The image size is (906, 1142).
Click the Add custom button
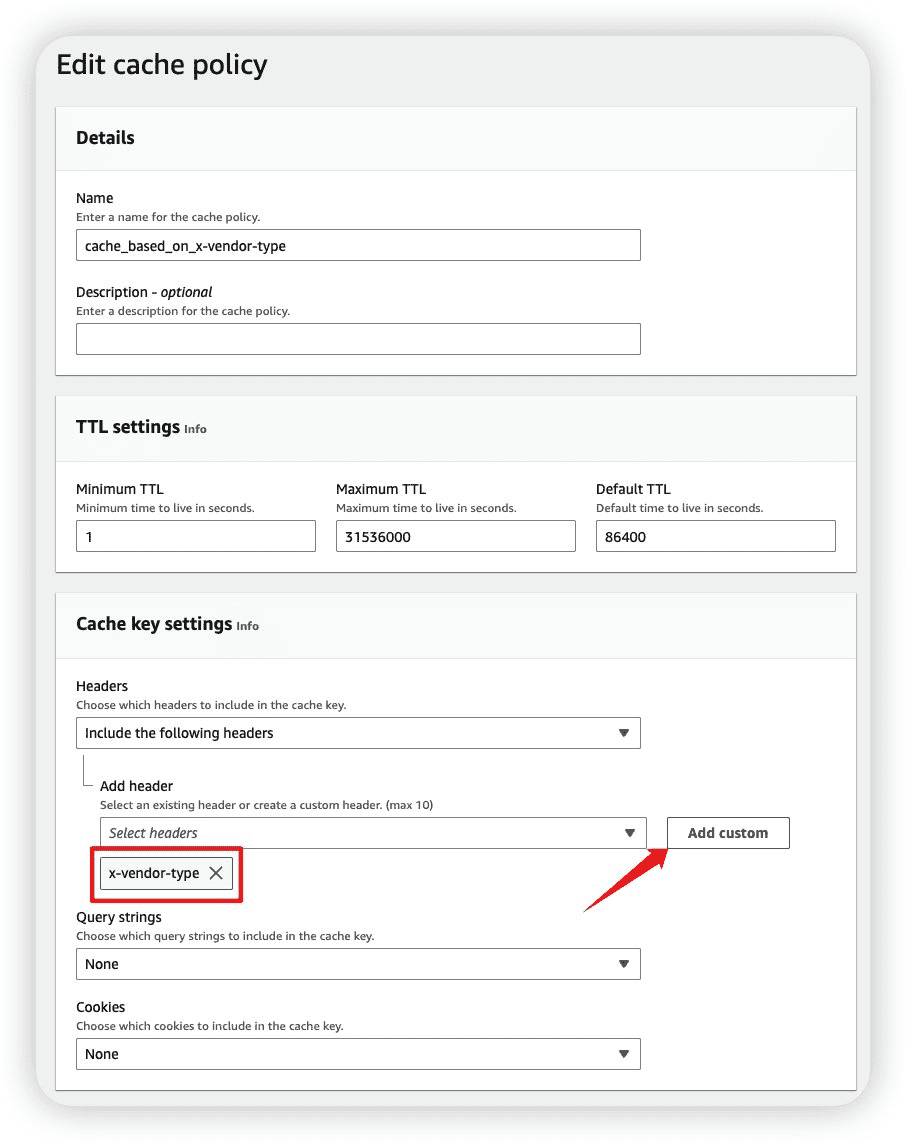pos(728,832)
